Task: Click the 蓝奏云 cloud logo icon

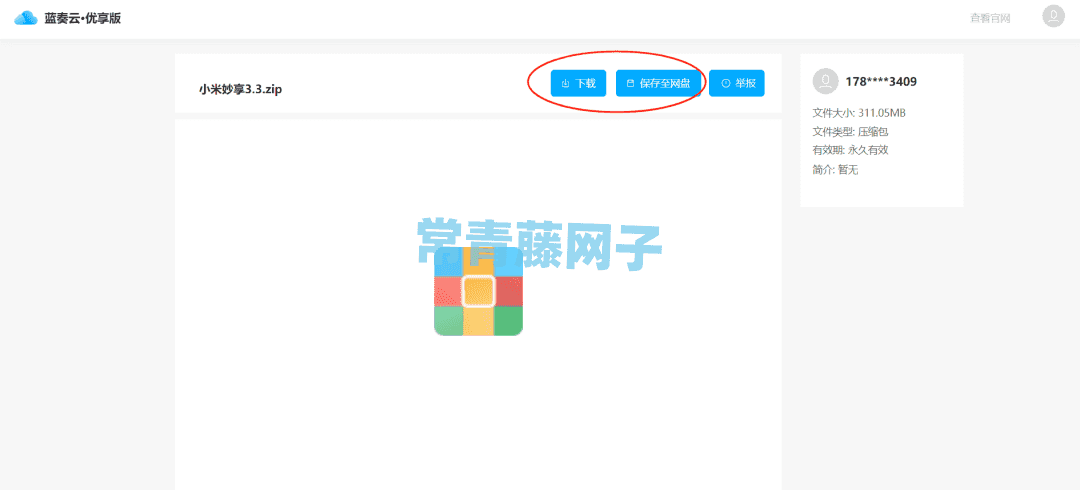Action: [x=25, y=19]
